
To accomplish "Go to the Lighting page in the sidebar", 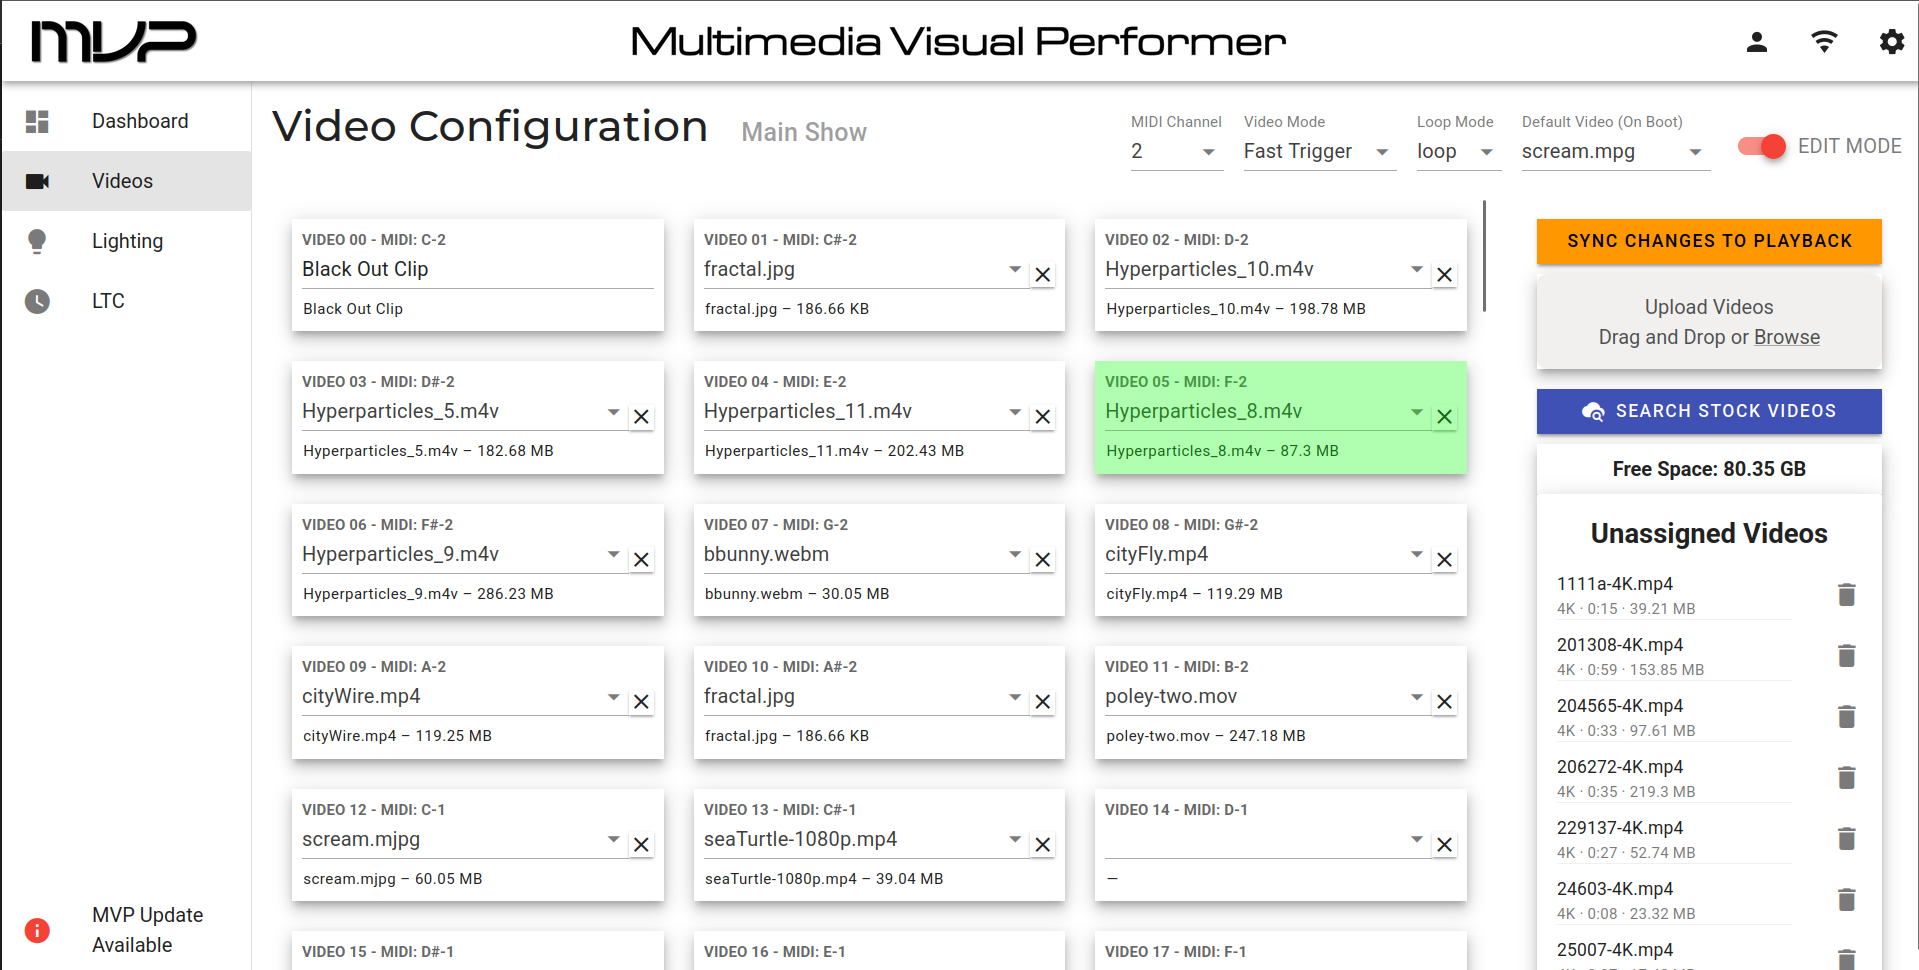I will pos(127,241).
